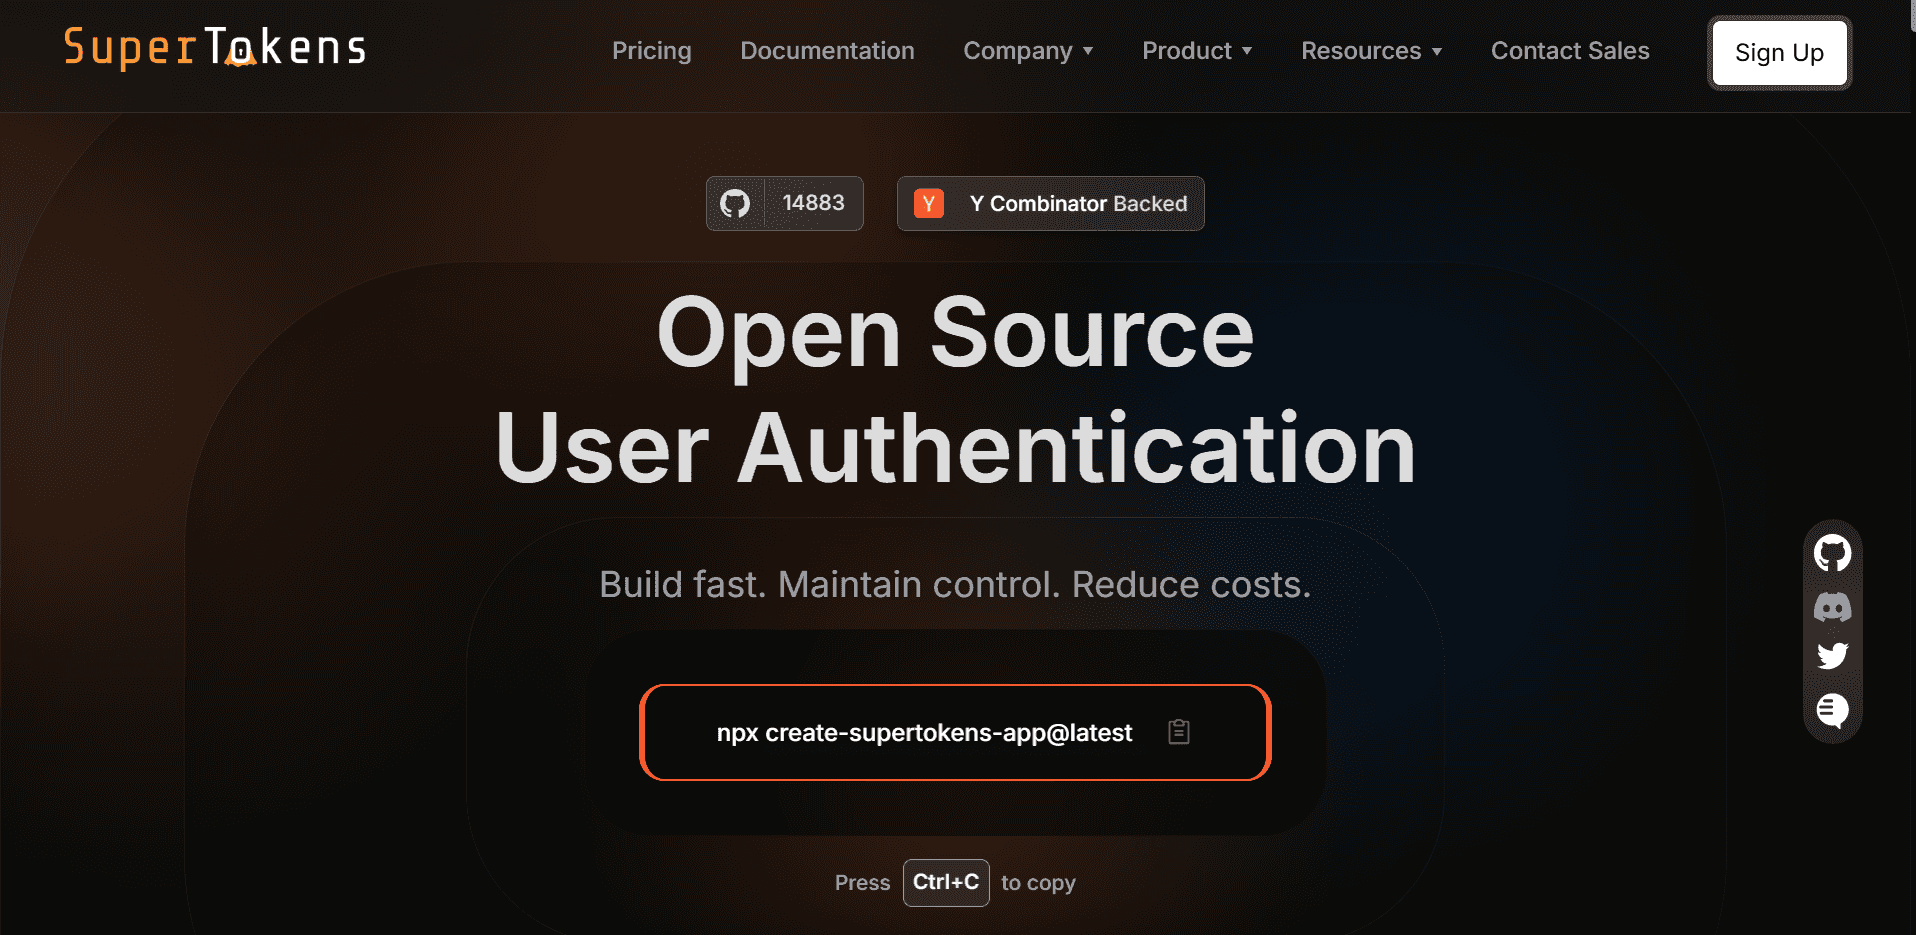Click the 14883 GitHub star count
This screenshot has height=935, width=1916.
pyautogui.click(x=813, y=203)
